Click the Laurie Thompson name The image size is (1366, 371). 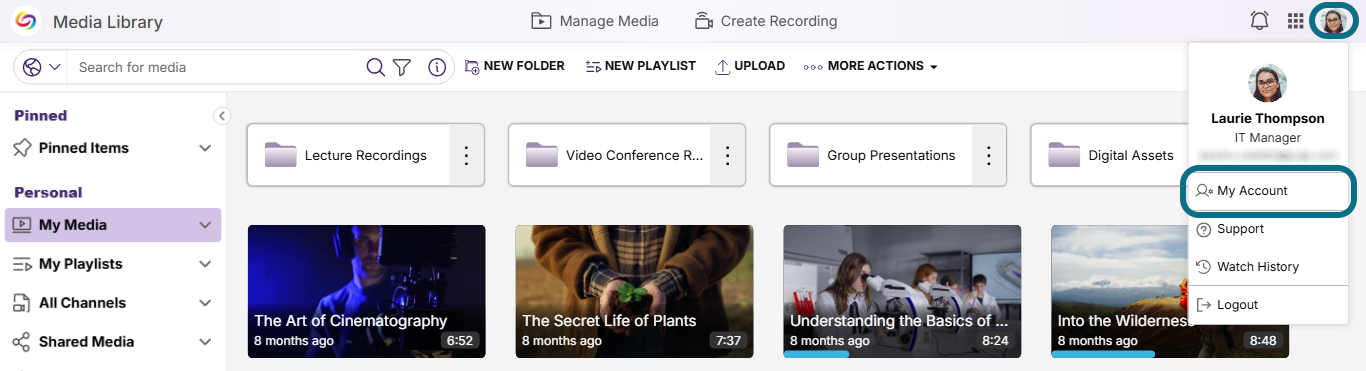click(x=1268, y=118)
